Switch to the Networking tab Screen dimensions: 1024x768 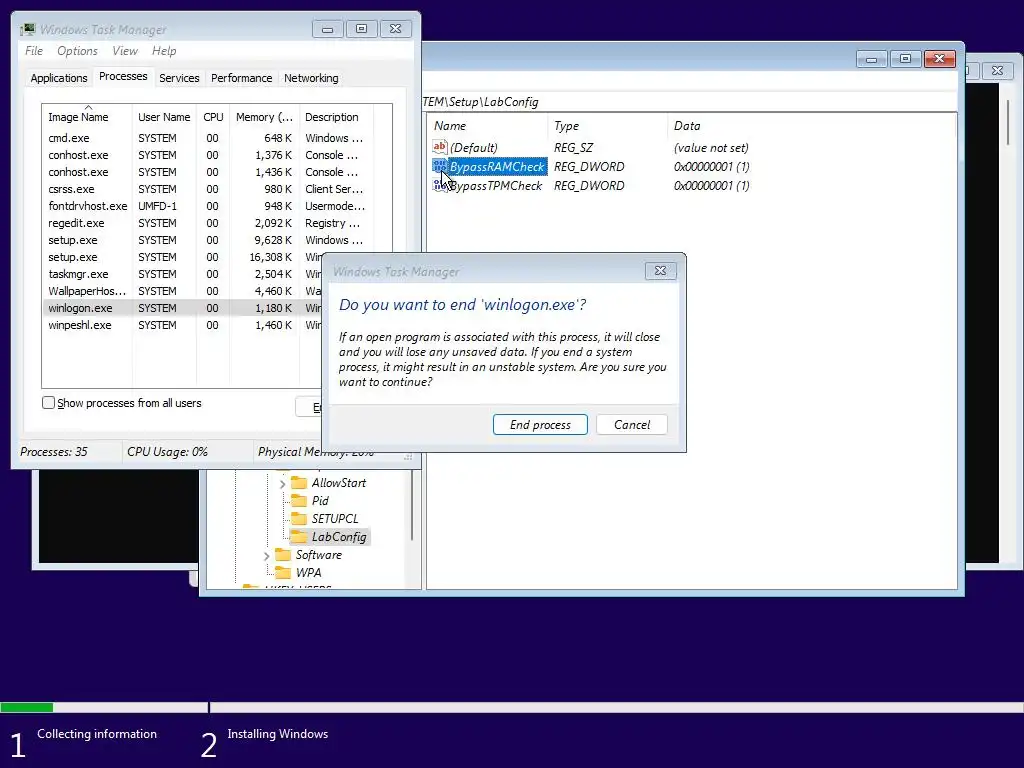pyautogui.click(x=311, y=78)
